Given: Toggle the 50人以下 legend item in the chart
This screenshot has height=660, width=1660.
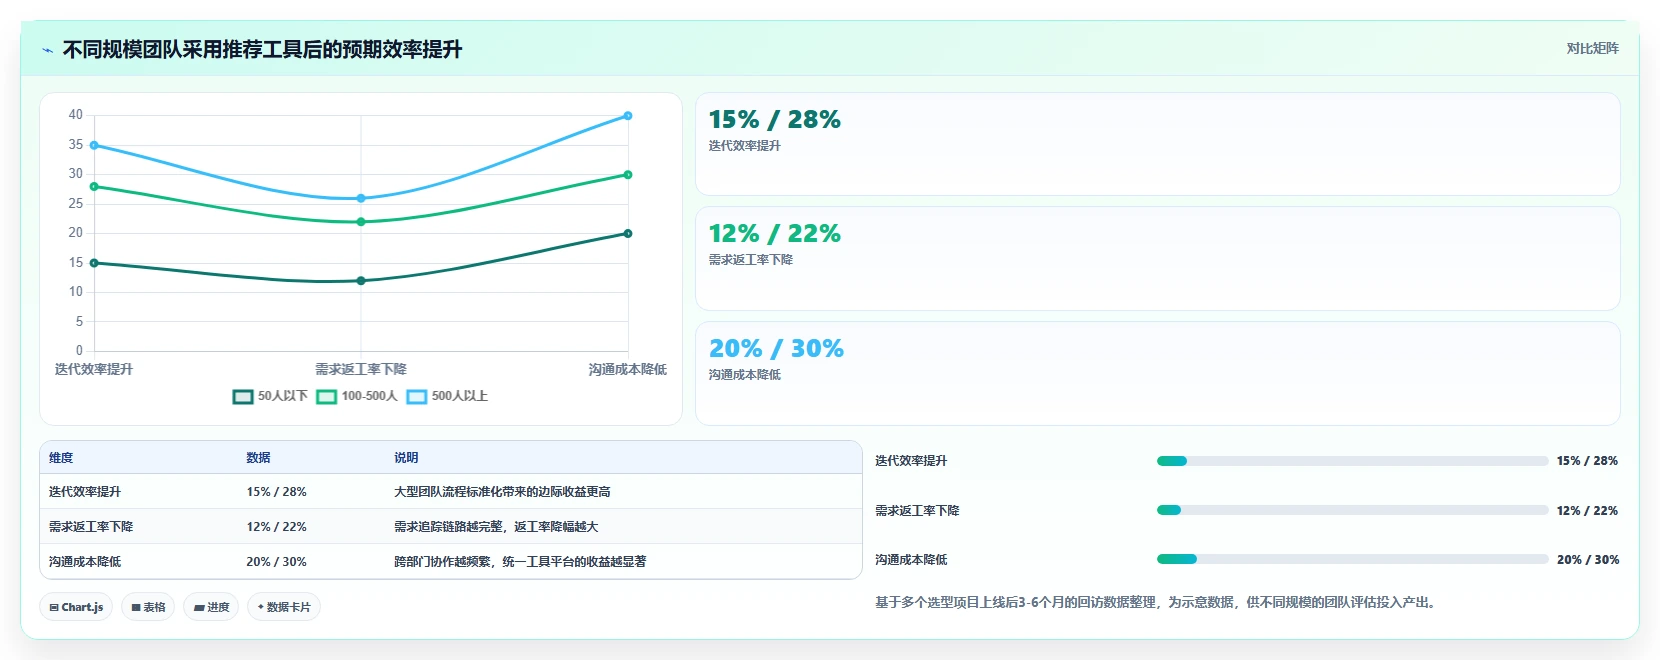Looking at the screenshot, I should pyautogui.click(x=270, y=396).
